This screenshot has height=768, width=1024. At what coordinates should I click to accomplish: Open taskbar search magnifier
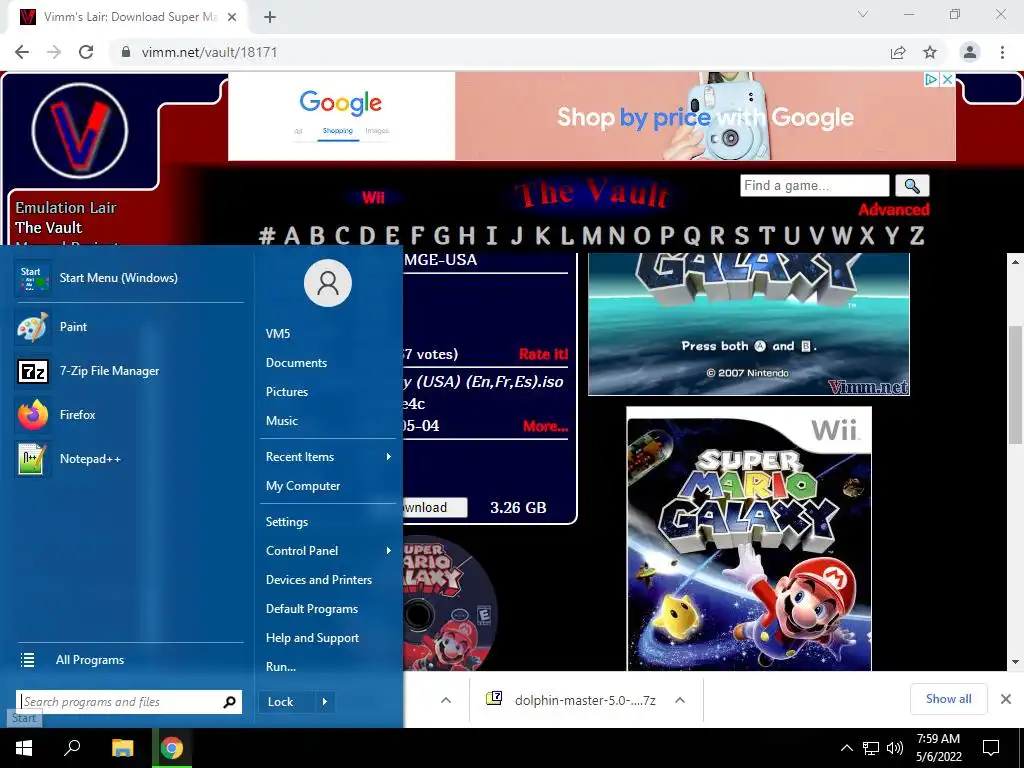(72, 748)
